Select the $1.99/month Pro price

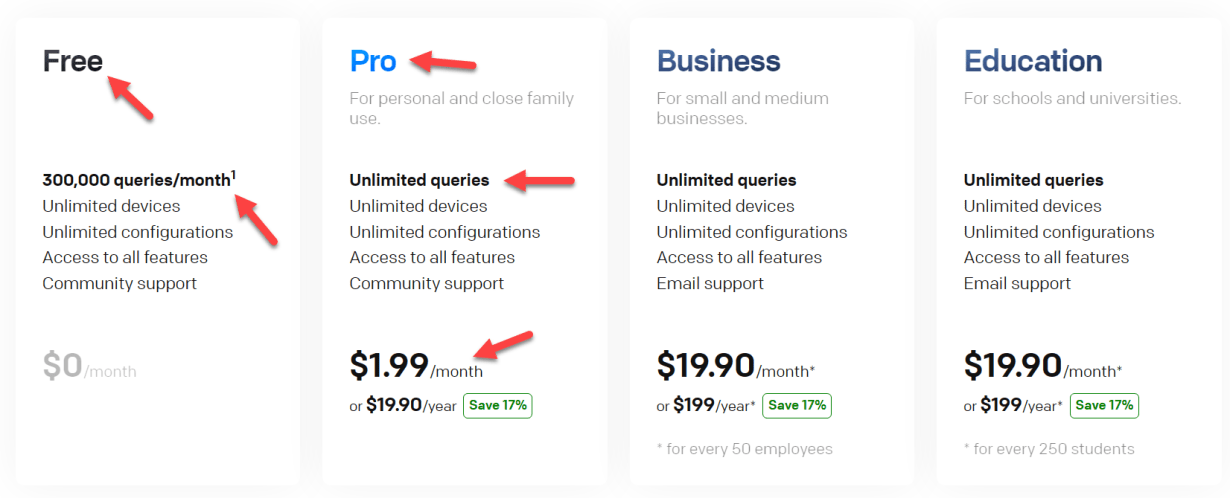coord(416,367)
